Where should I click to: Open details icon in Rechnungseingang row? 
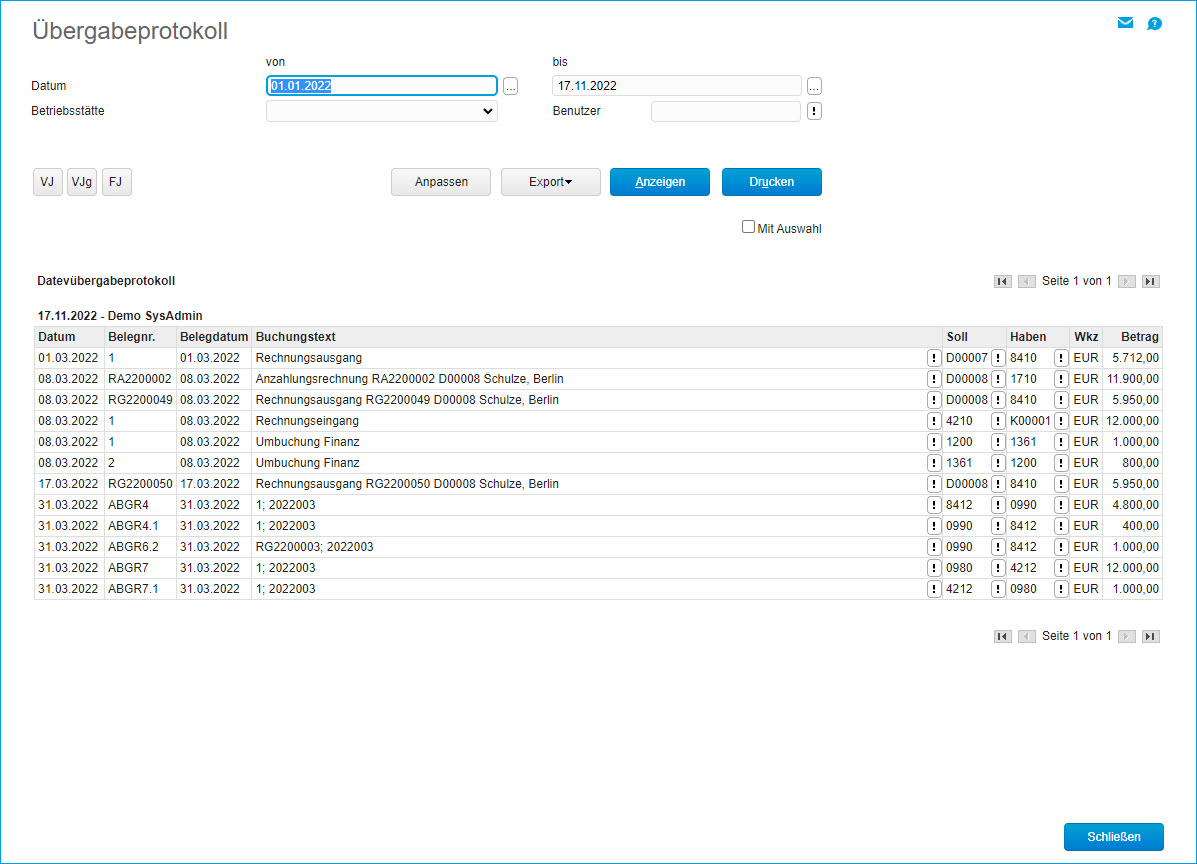tap(933, 421)
